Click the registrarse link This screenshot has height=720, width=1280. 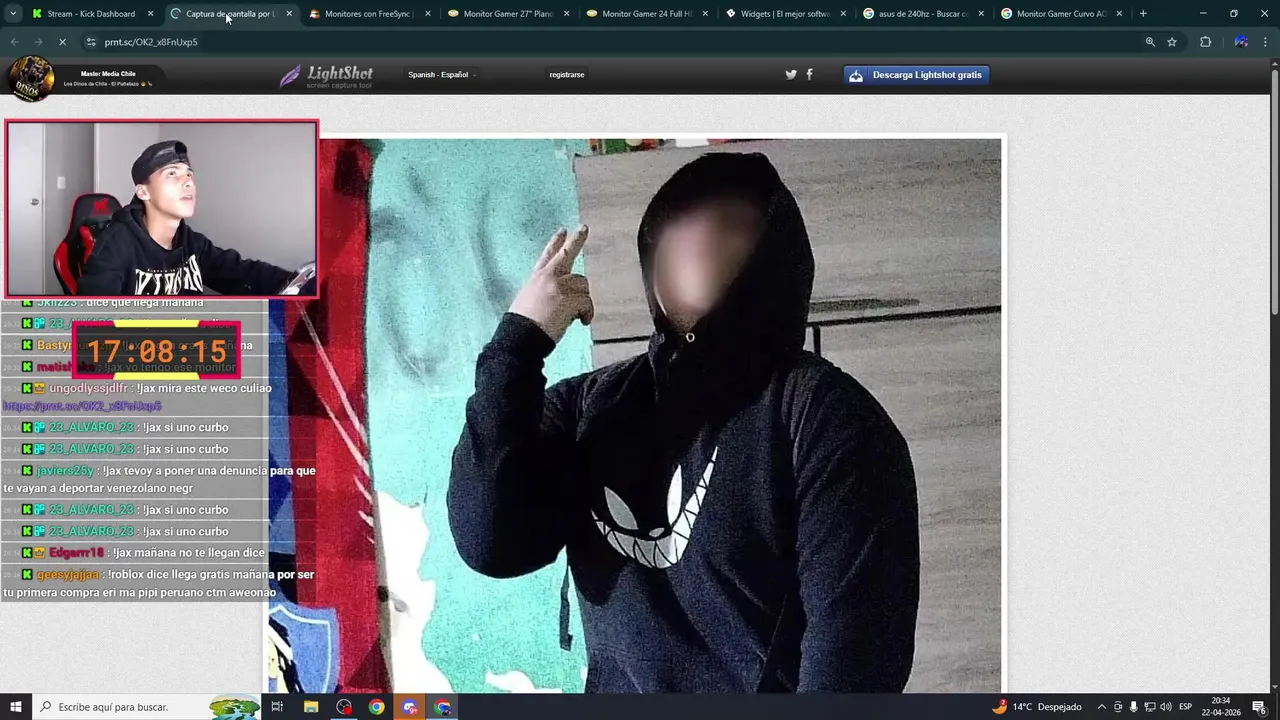pos(567,75)
